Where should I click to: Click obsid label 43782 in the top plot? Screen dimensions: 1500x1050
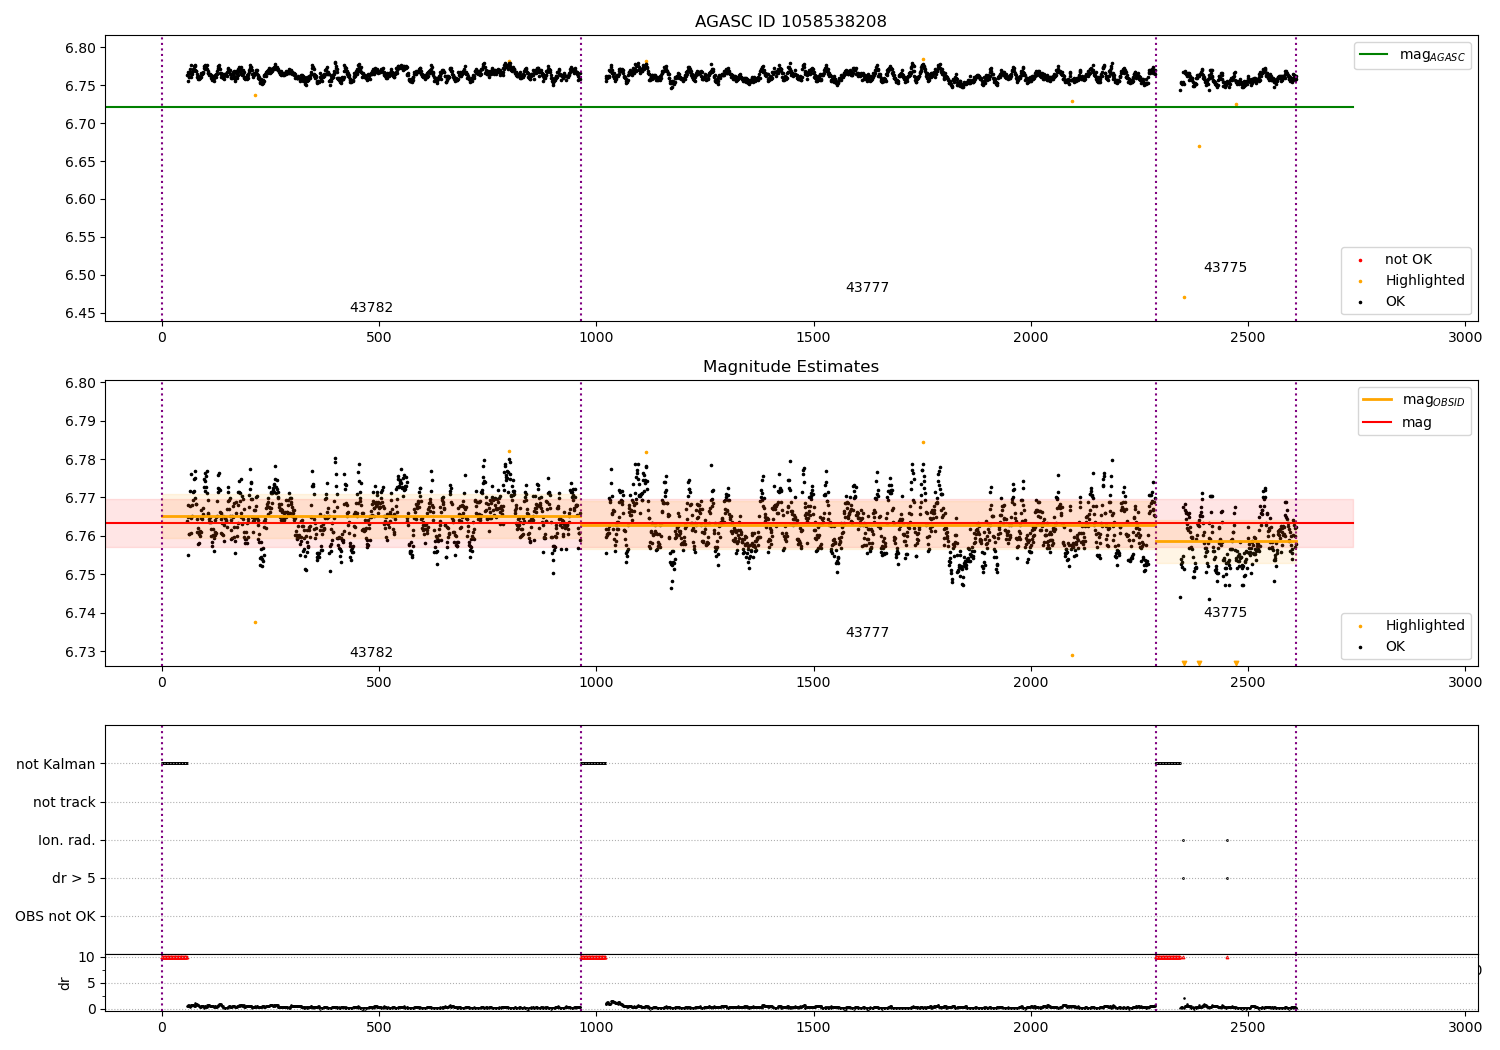[371, 308]
